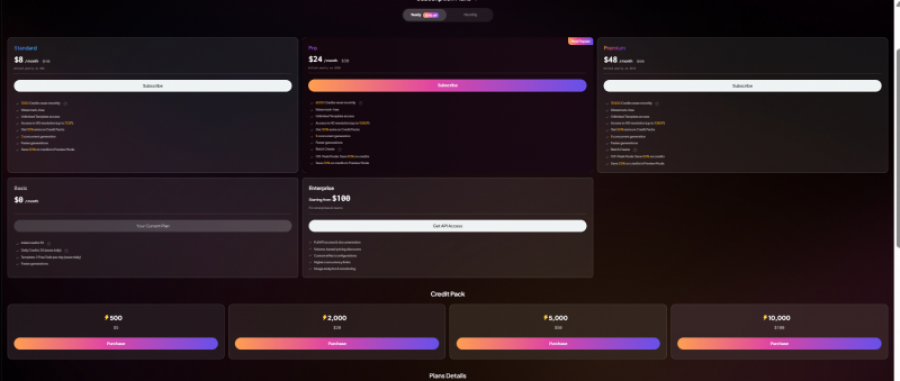Click the 10,000 credit pack amount
Screen dimensions: 900x381
point(779,318)
